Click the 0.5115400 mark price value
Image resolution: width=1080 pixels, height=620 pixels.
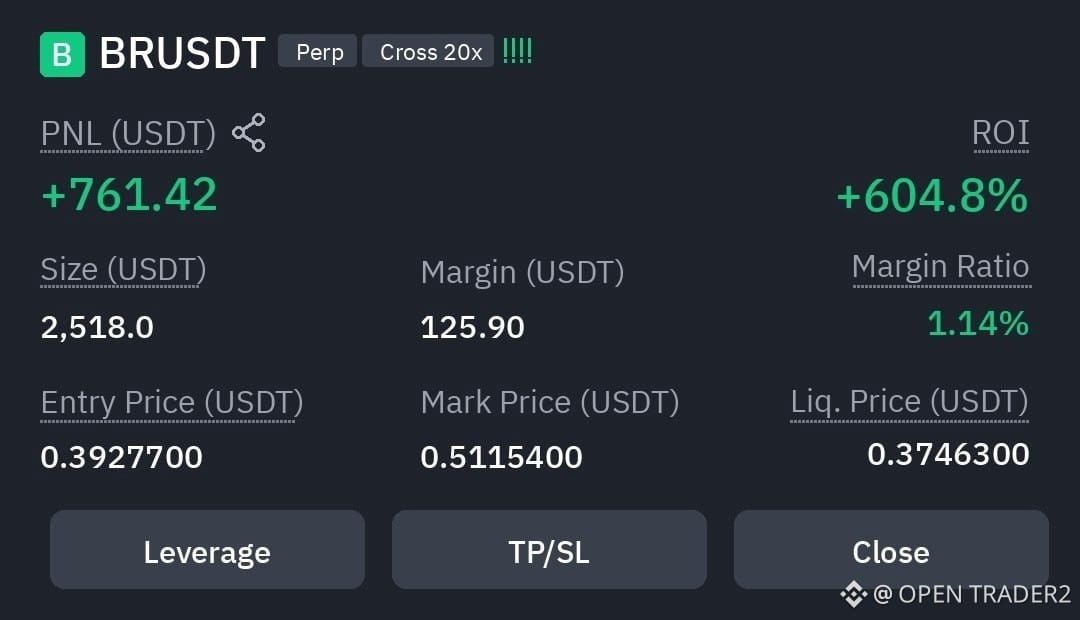click(x=501, y=457)
